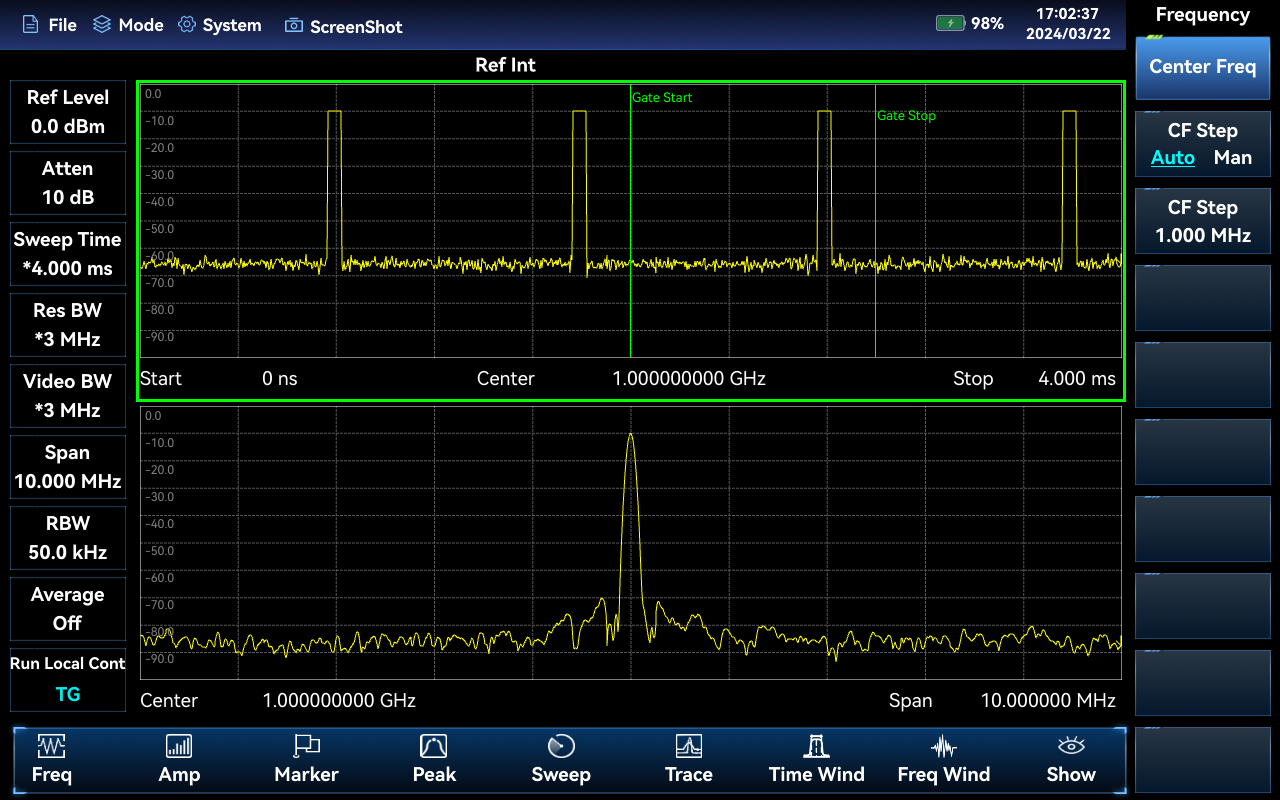The width and height of the screenshot is (1280, 800).
Task: Open the Freq menu icon
Action: (51, 746)
